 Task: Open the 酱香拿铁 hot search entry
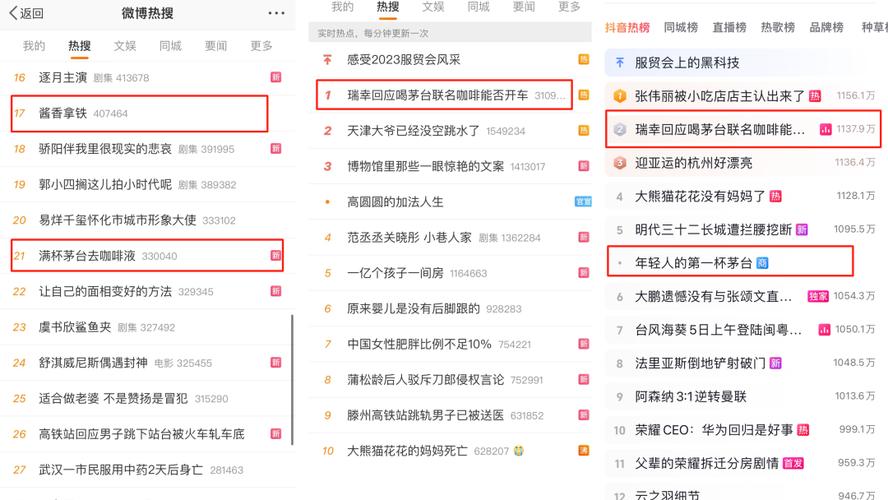(x=139, y=113)
